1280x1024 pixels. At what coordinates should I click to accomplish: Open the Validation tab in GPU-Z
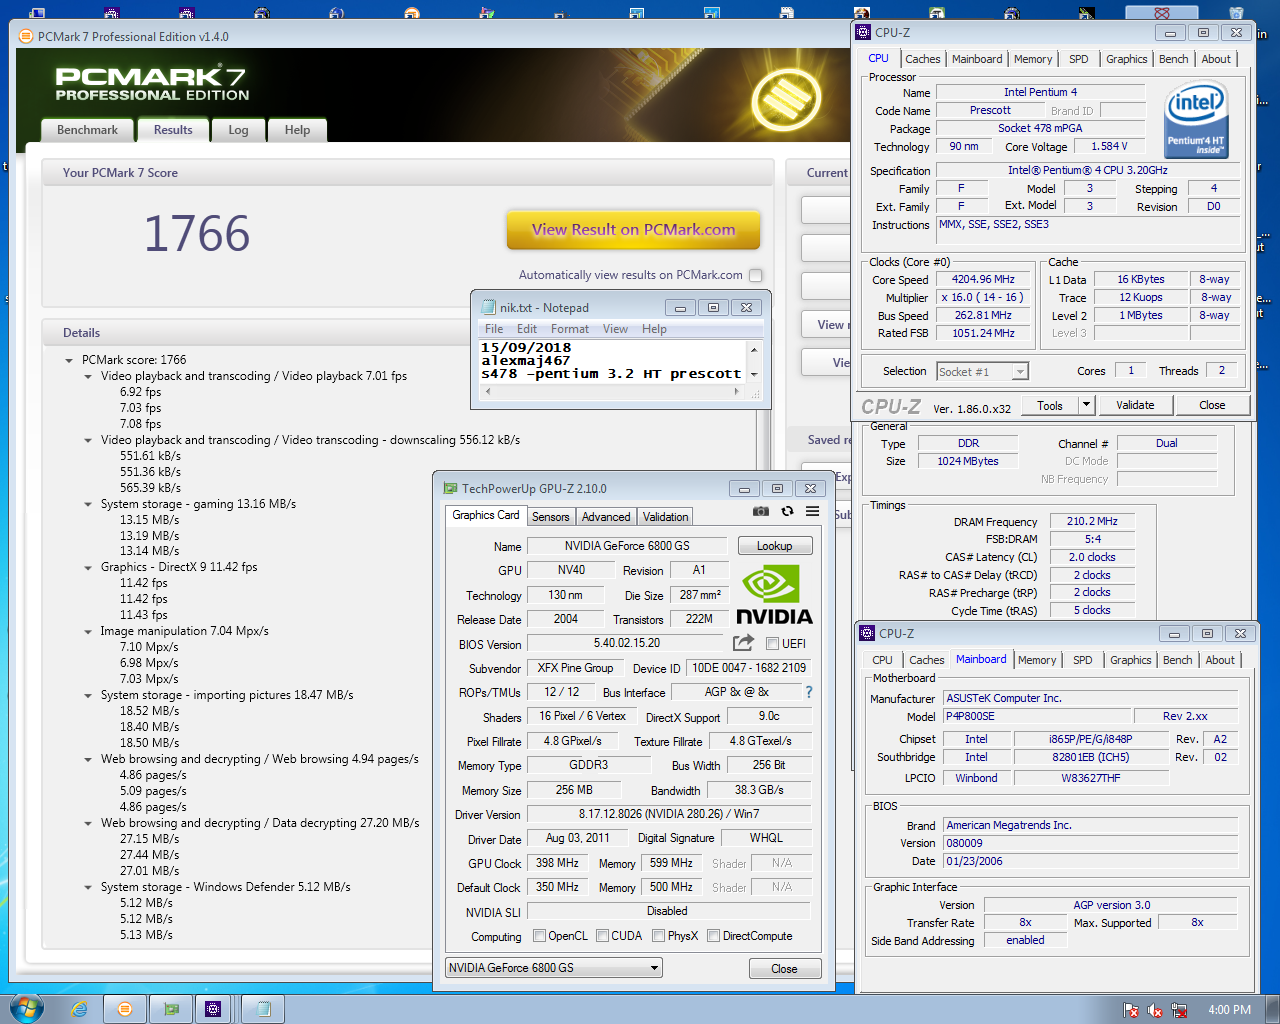click(666, 517)
